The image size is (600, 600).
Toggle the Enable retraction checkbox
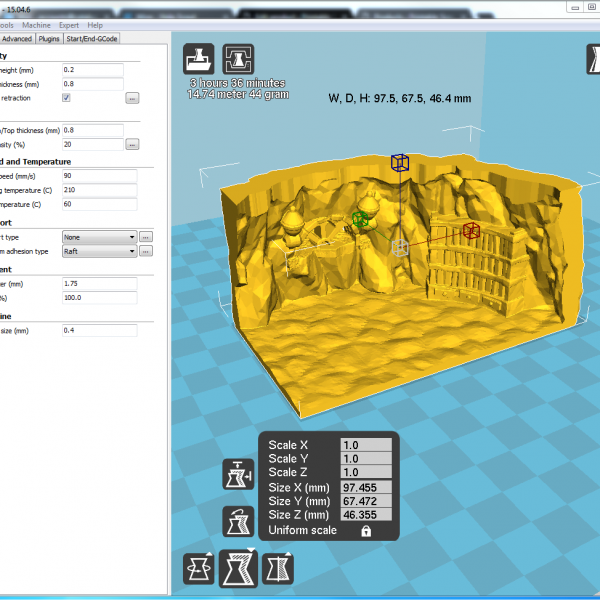point(66,98)
